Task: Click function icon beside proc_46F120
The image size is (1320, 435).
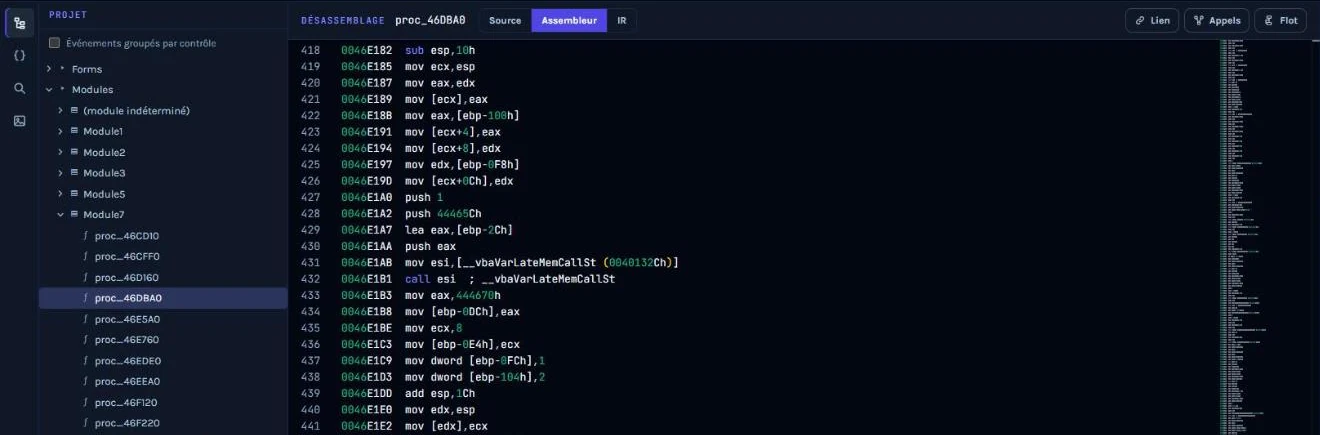Action: click(86, 402)
